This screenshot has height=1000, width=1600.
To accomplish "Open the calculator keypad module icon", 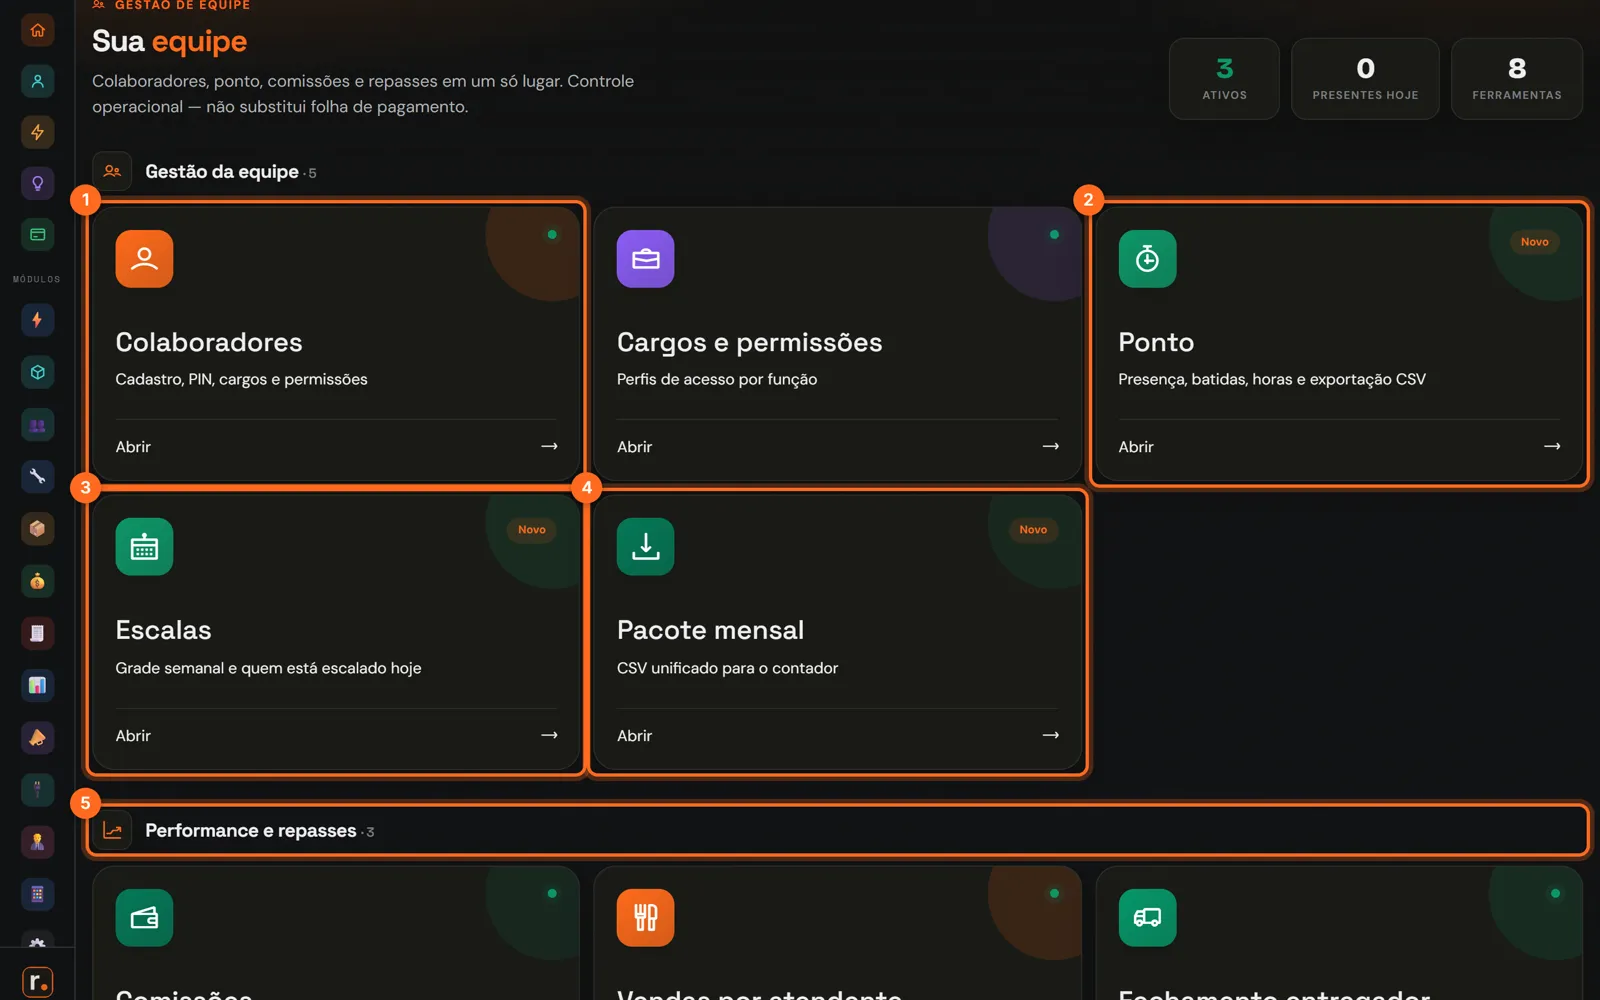I will 37,894.
